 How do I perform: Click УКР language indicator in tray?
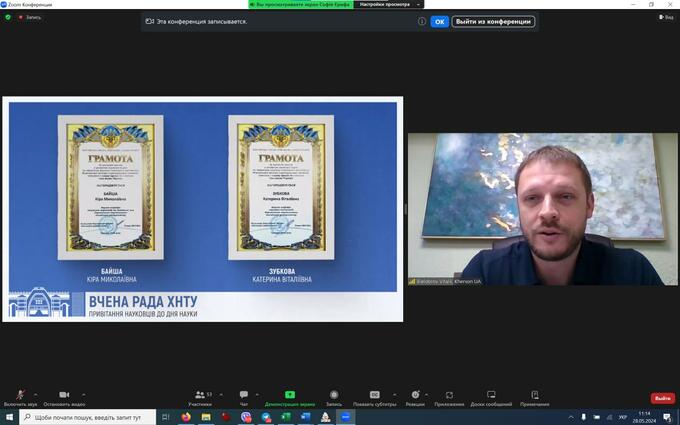tap(623, 417)
